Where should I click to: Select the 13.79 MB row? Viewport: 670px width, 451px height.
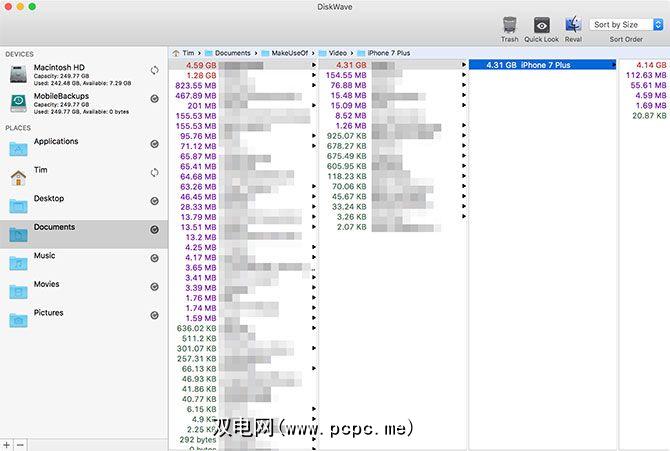244,217
